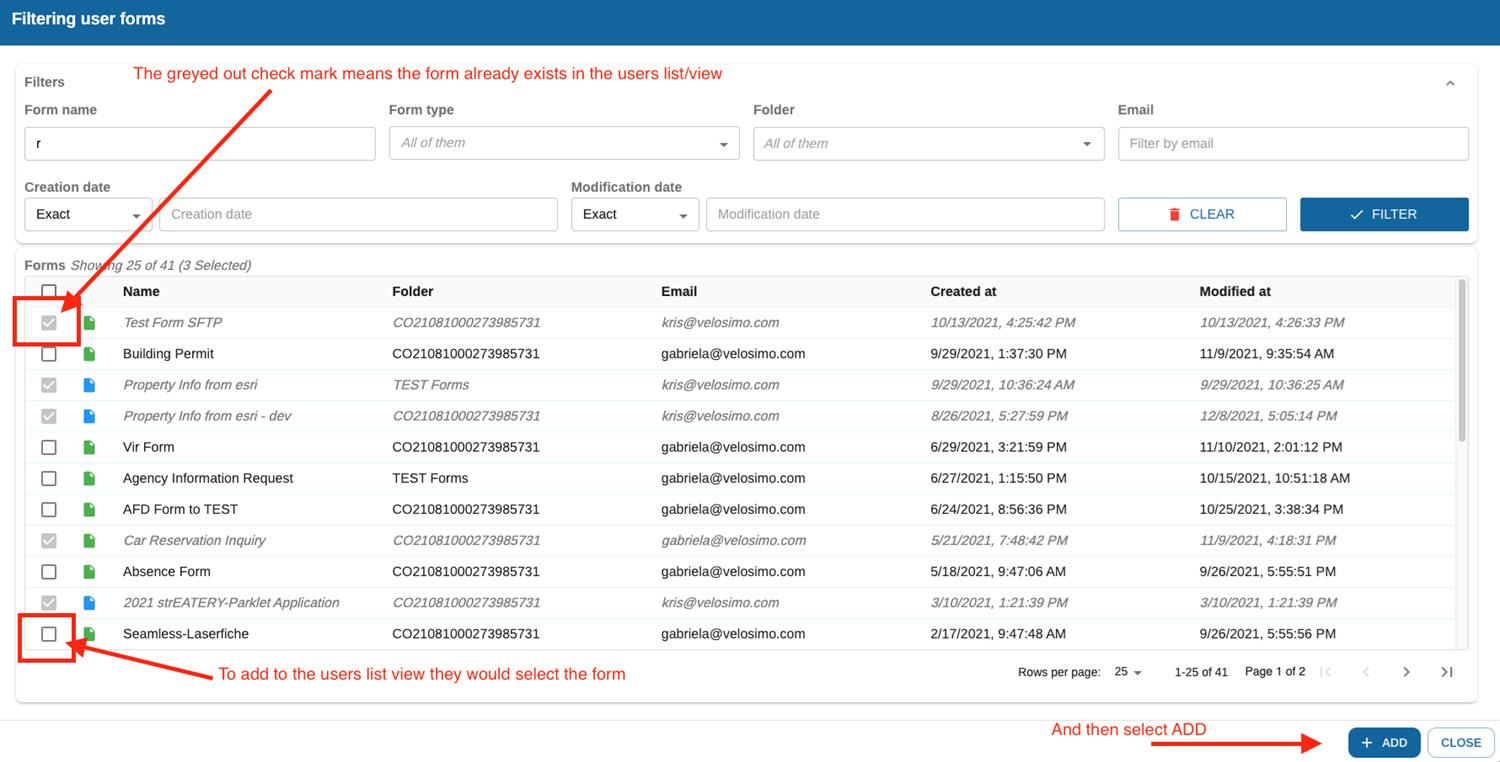1500x762 pixels.
Task: Click the FILTER button
Action: [x=1384, y=214]
